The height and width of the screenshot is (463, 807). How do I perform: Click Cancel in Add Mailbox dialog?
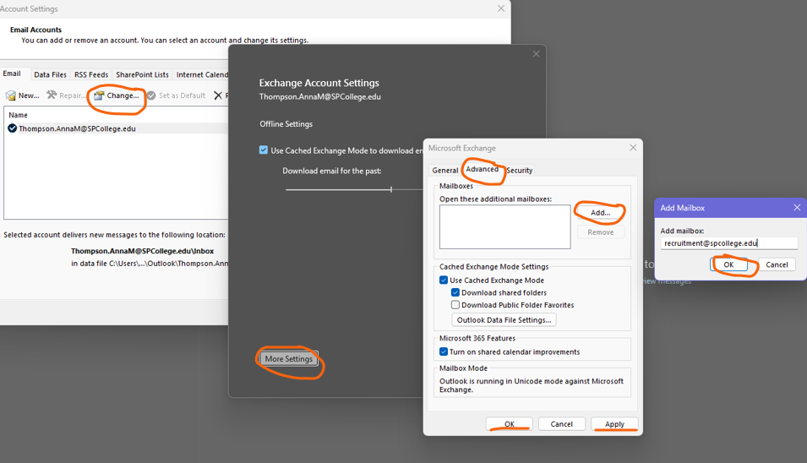pos(777,264)
